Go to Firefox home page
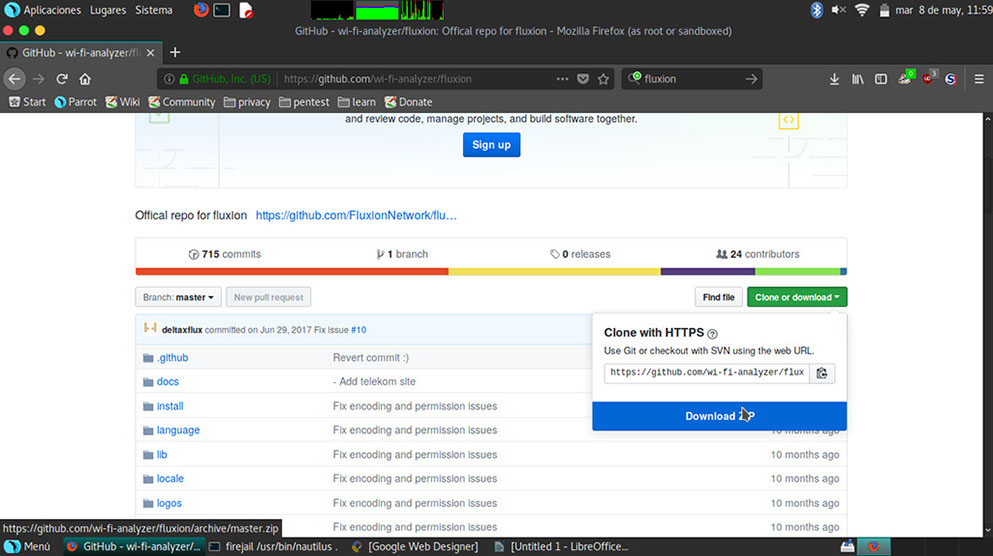The width and height of the screenshot is (993, 556). point(85,79)
